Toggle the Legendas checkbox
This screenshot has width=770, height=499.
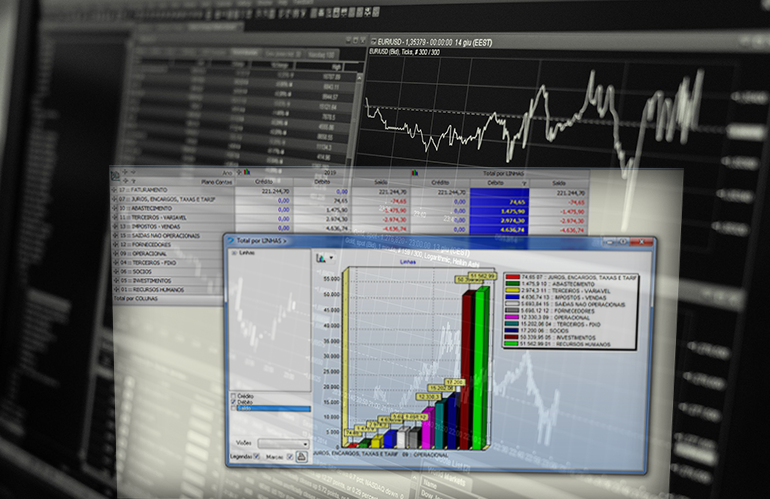[259, 456]
